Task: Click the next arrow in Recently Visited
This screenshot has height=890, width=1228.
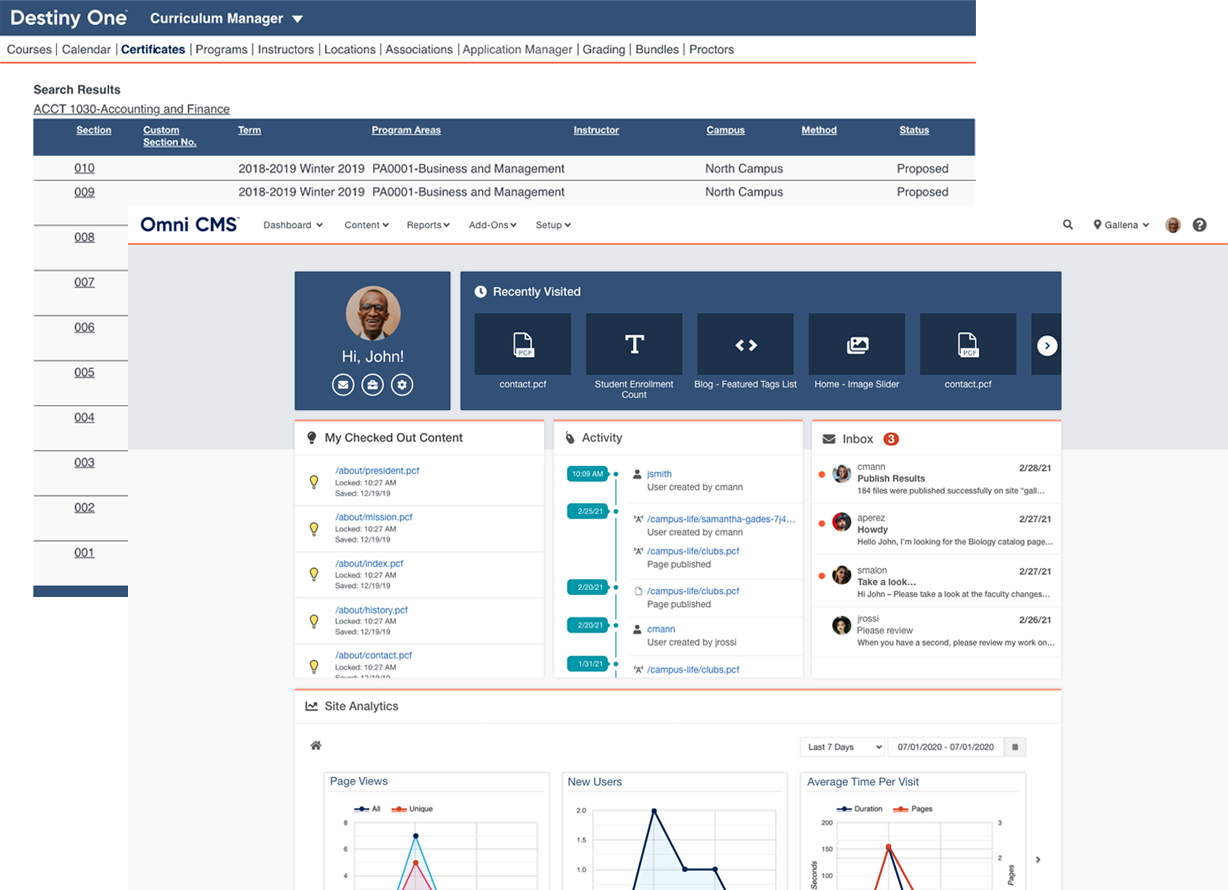Action: 1047,345
